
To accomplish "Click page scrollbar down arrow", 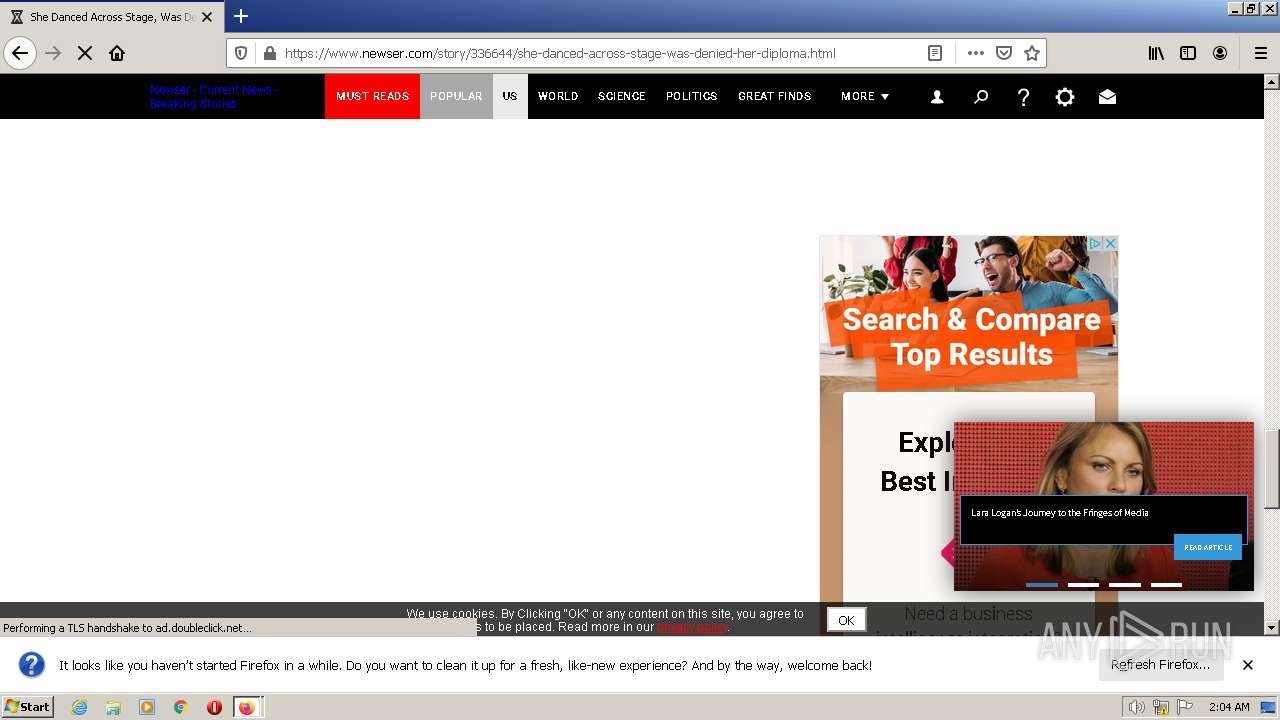I will coord(1272,628).
